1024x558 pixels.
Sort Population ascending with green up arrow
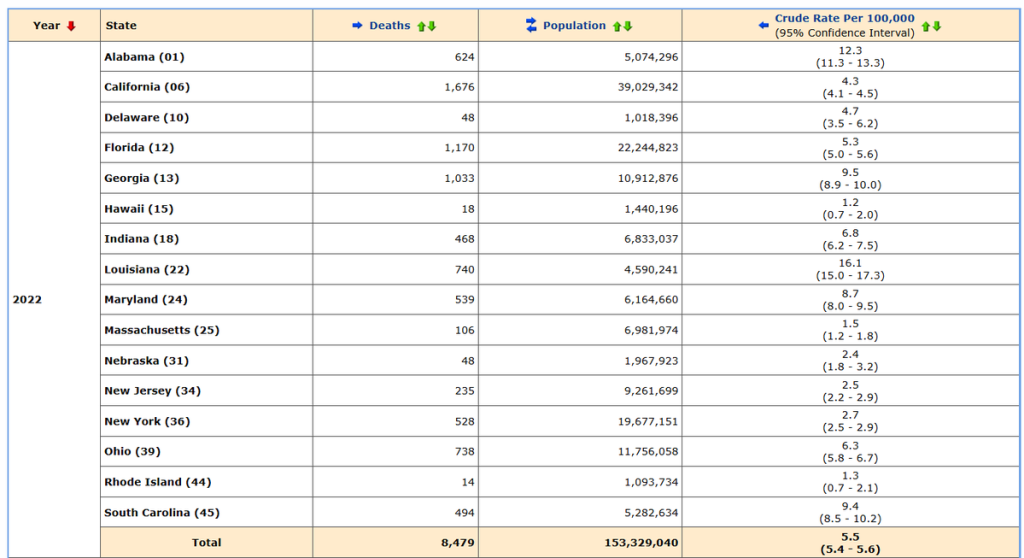[617, 26]
